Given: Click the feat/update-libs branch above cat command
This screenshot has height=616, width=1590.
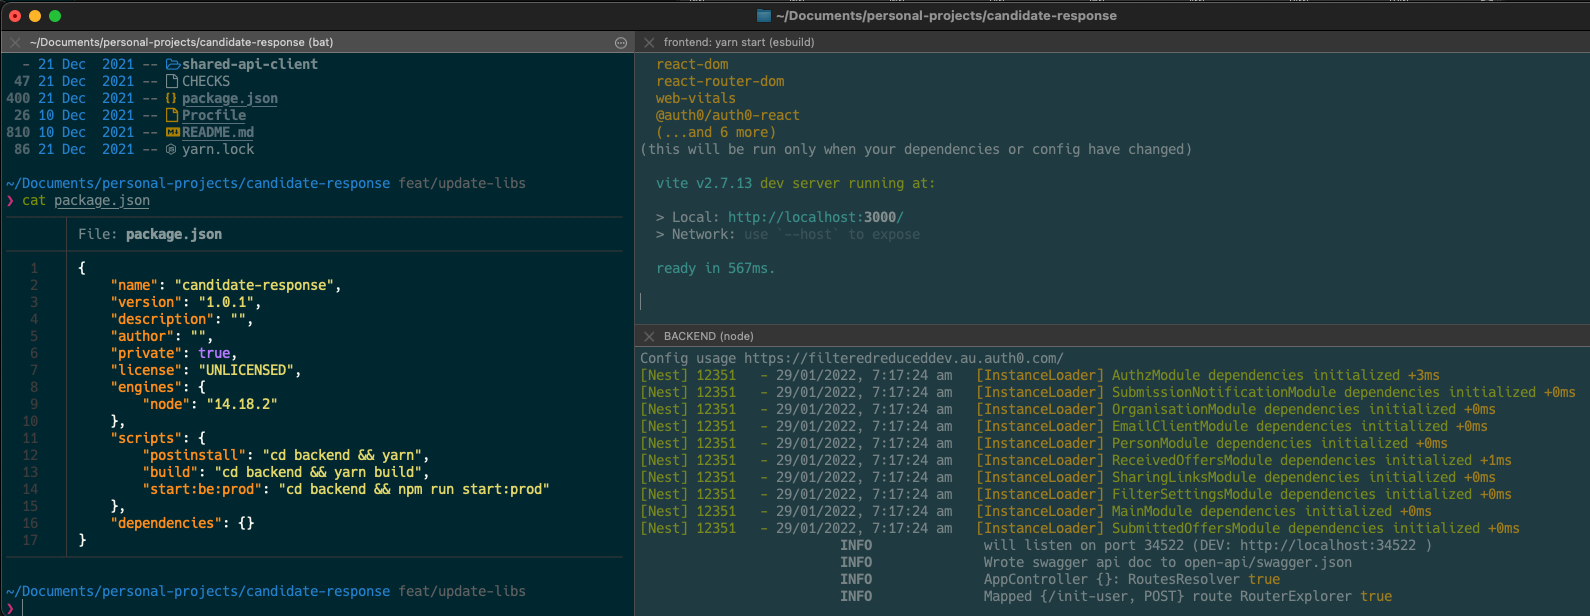Looking at the screenshot, I should 462,183.
